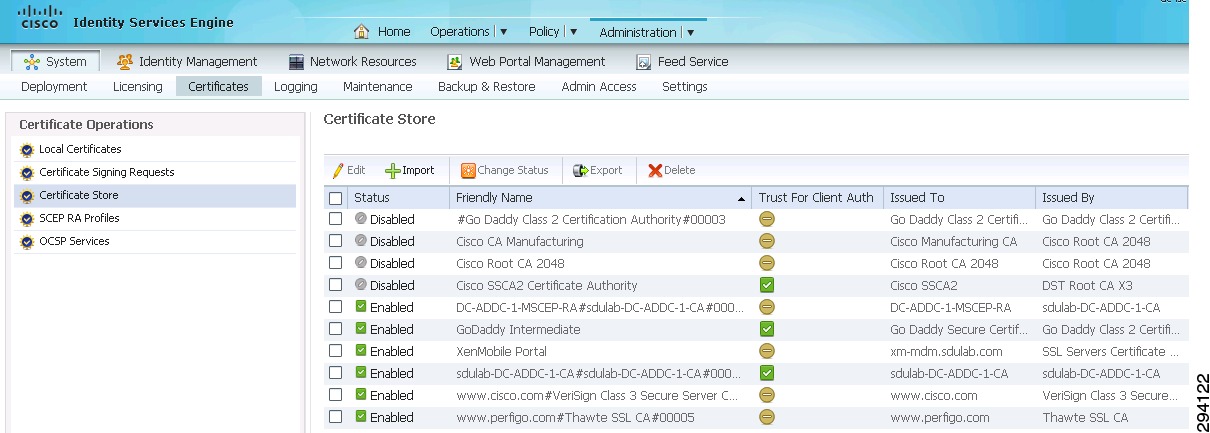Image resolution: width=1210 pixels, height=433 pixels.
Task: Click 'DST Root CA X3' cell
Action: pyautogui.click(x=1085, y=286)
